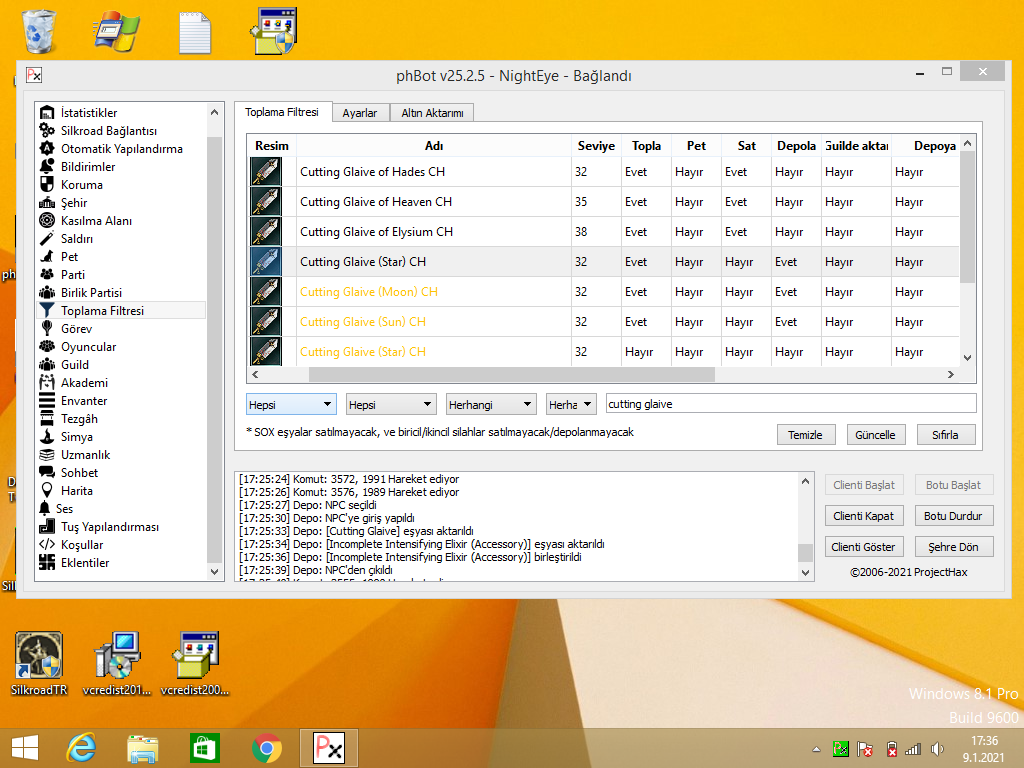This screenshot has width=1024, height=768.
Task: Select the Envanter inventory icon
Action: pos(47,401)
